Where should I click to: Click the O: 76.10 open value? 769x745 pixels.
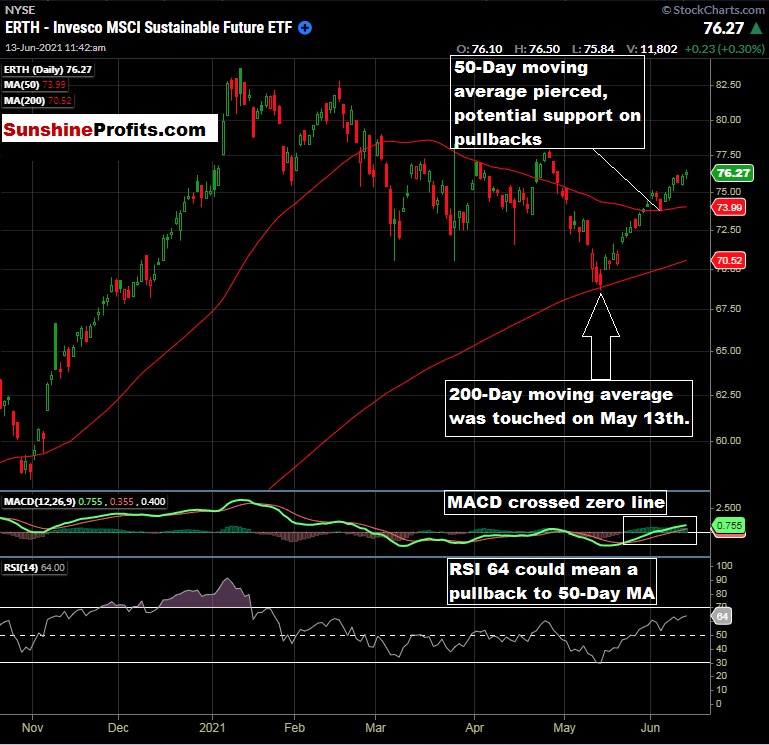tap(479, 49)
